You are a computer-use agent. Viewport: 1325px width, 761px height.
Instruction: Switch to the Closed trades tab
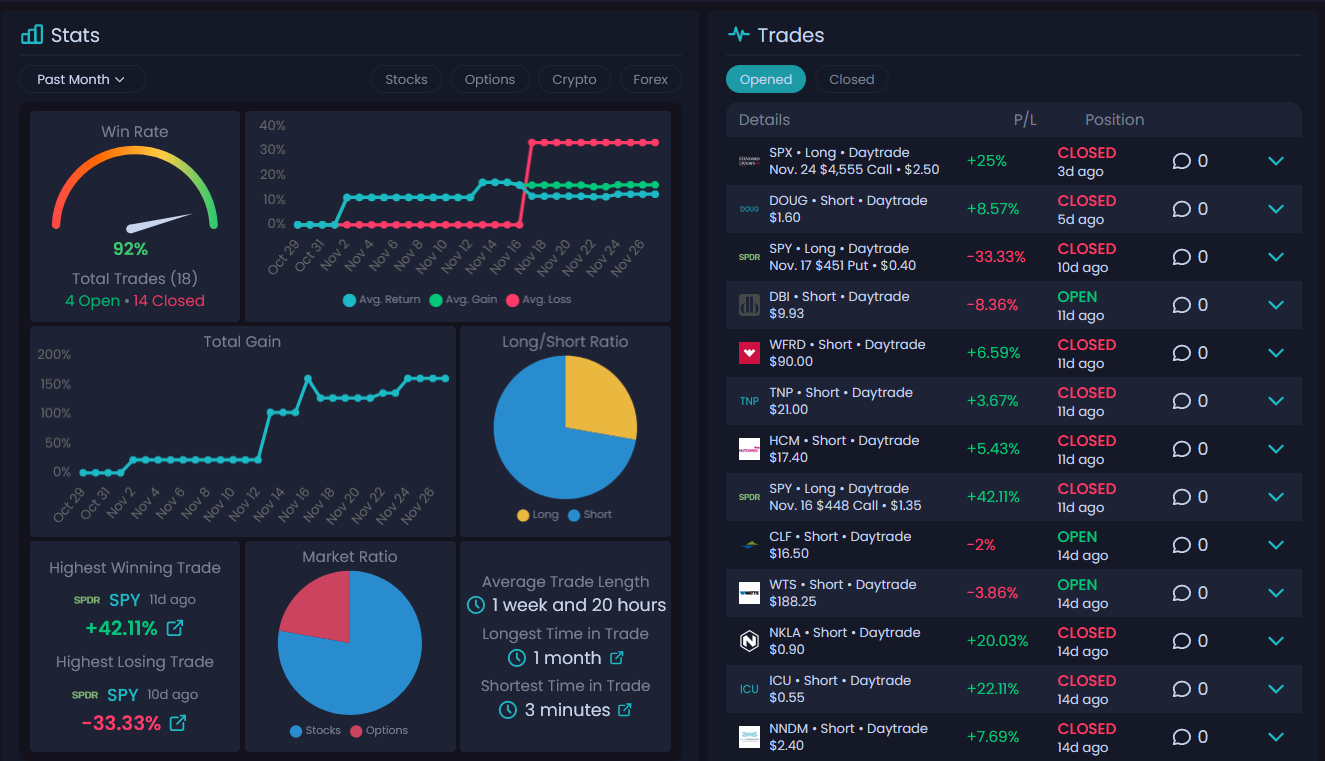point(851,79)
